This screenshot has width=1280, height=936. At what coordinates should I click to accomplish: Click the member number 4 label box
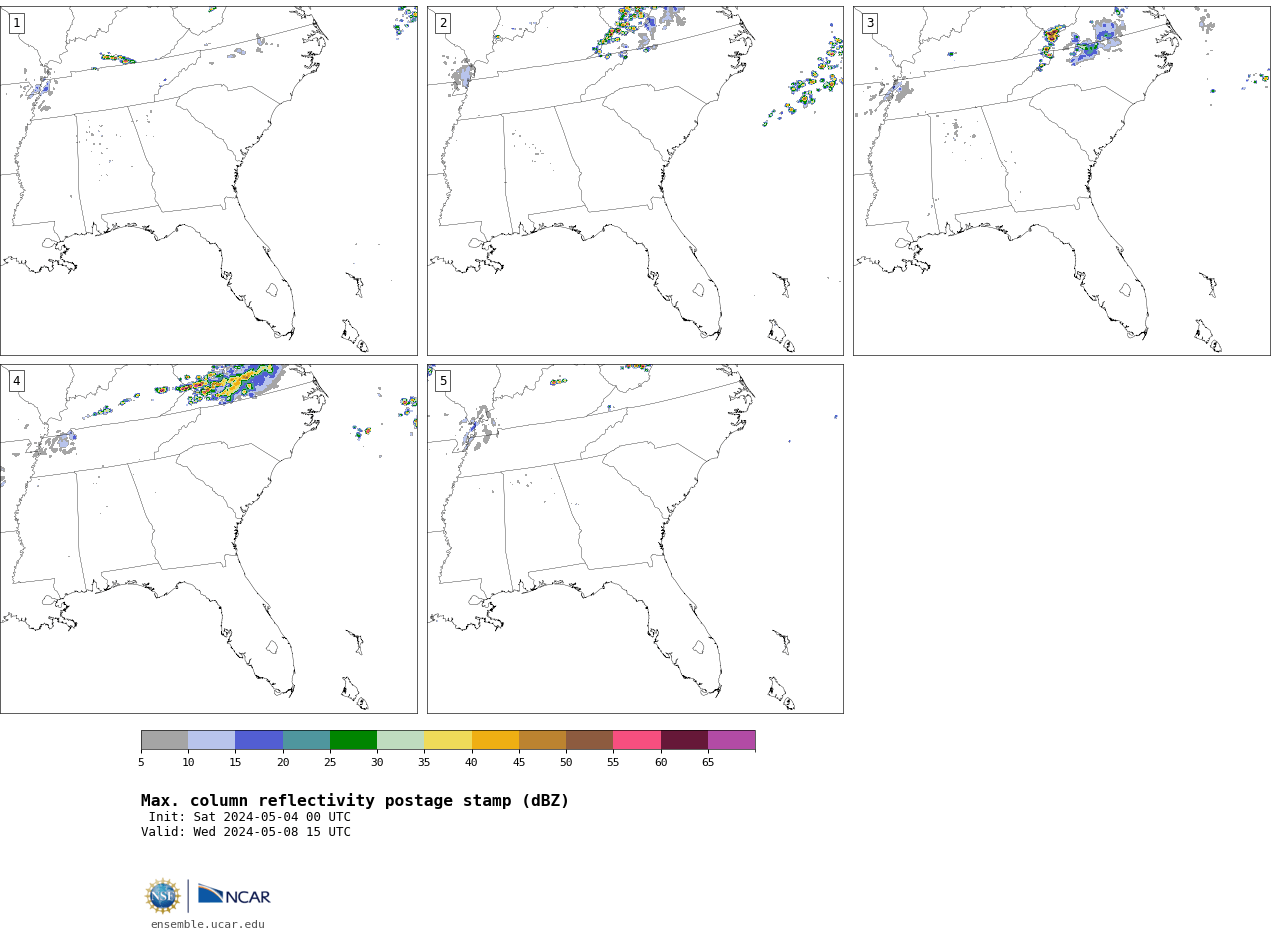coord(16,381)
